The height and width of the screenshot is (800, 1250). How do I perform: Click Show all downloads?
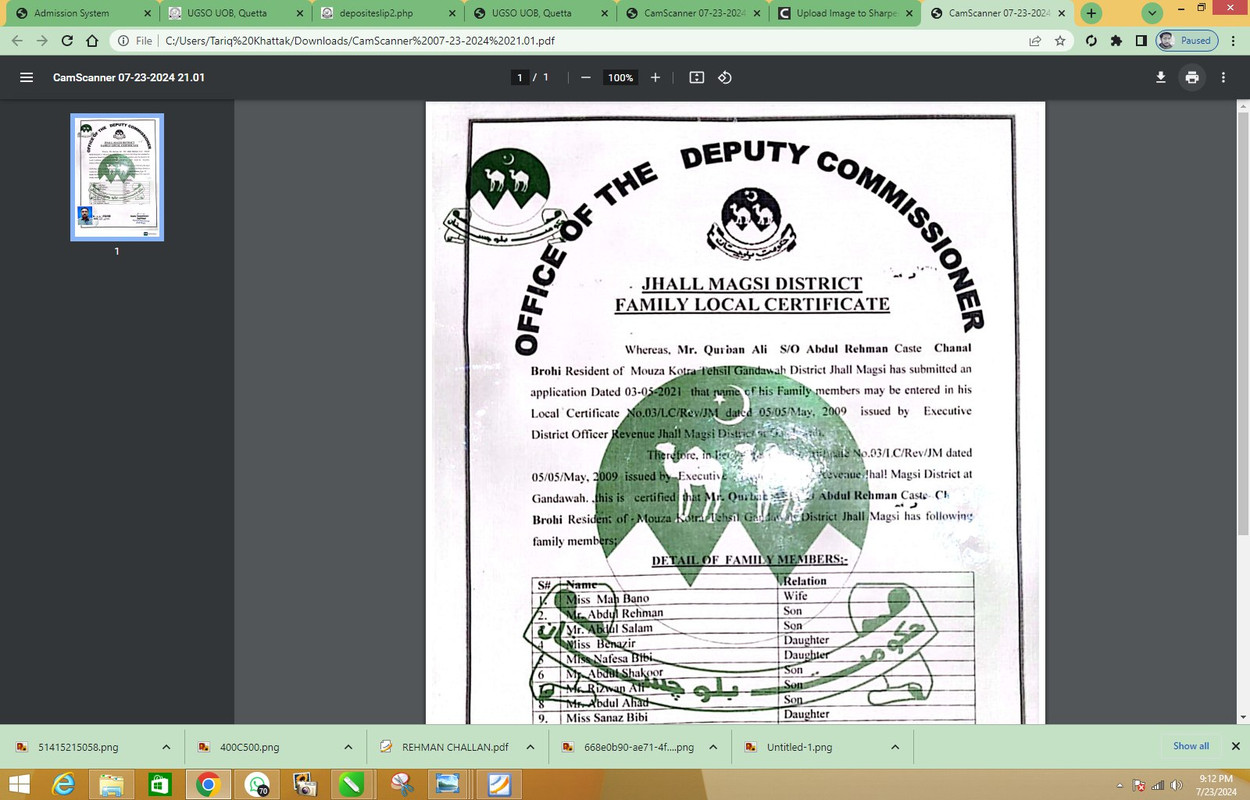pyautogui.click(x=1191, y=746)
